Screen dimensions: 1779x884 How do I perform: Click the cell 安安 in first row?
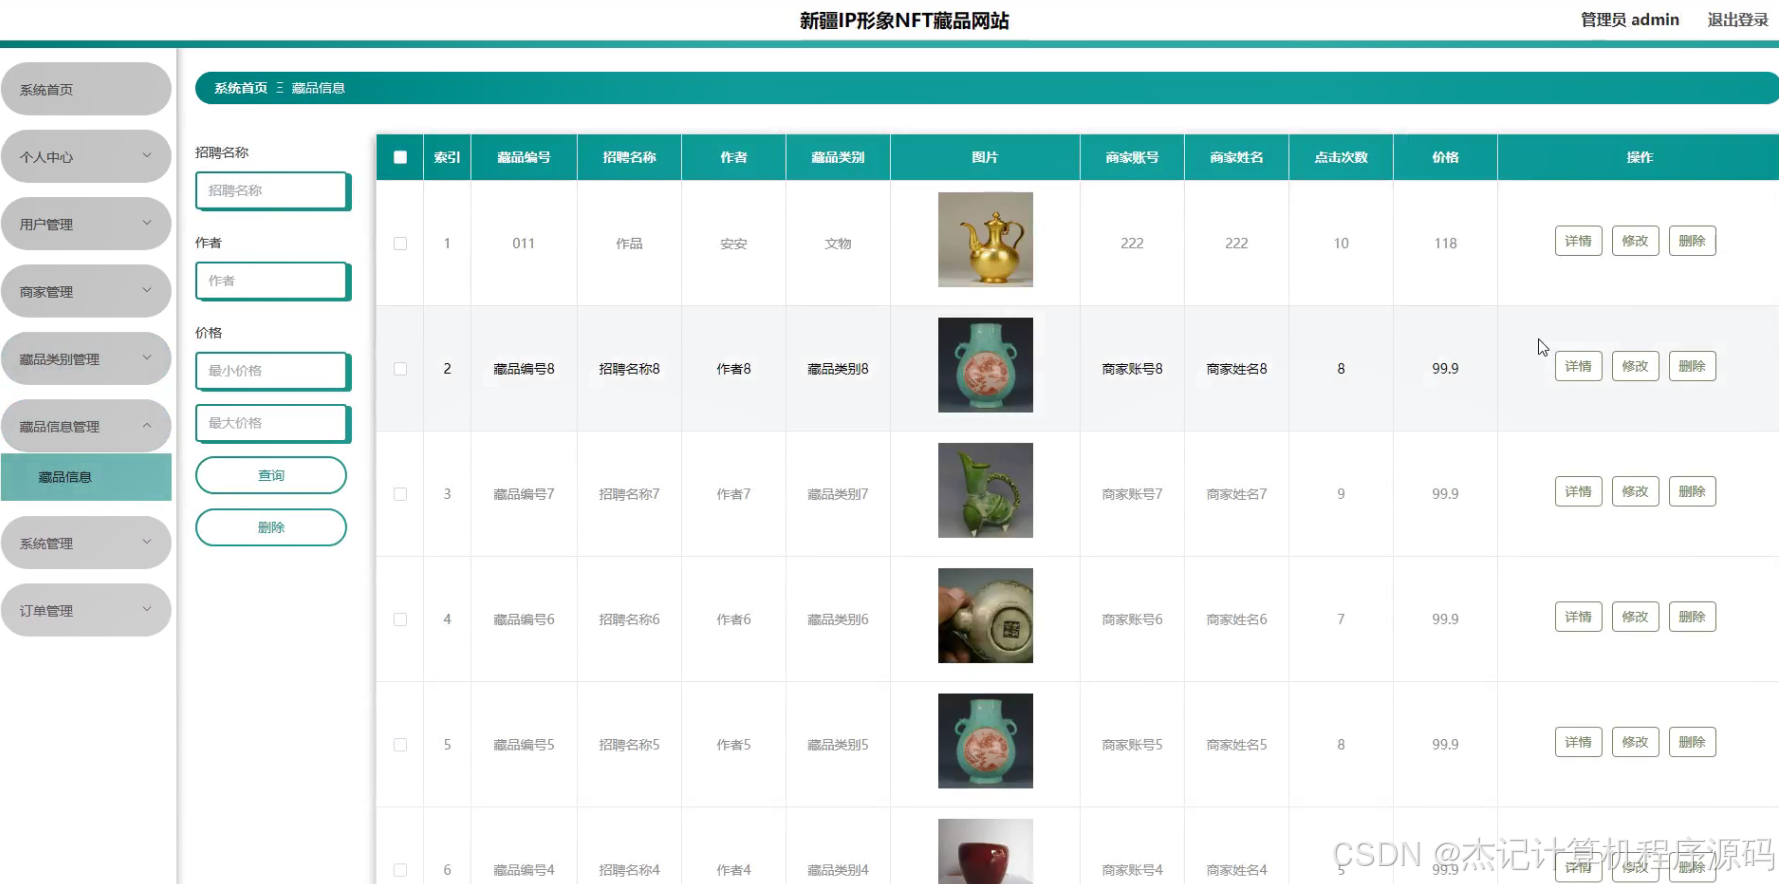[734, 243]
